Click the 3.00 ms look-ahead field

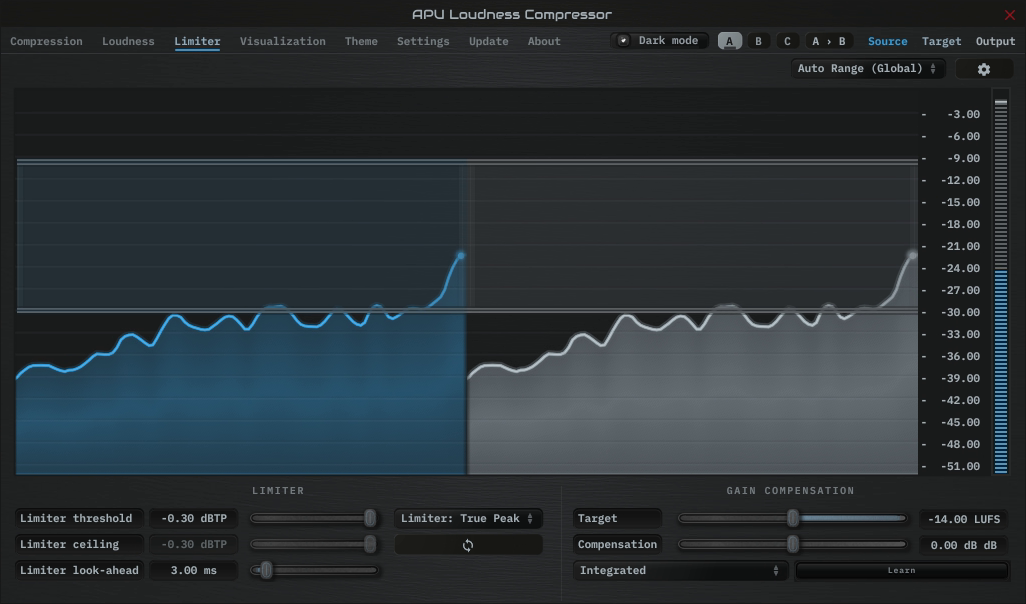tap(194, 571)
